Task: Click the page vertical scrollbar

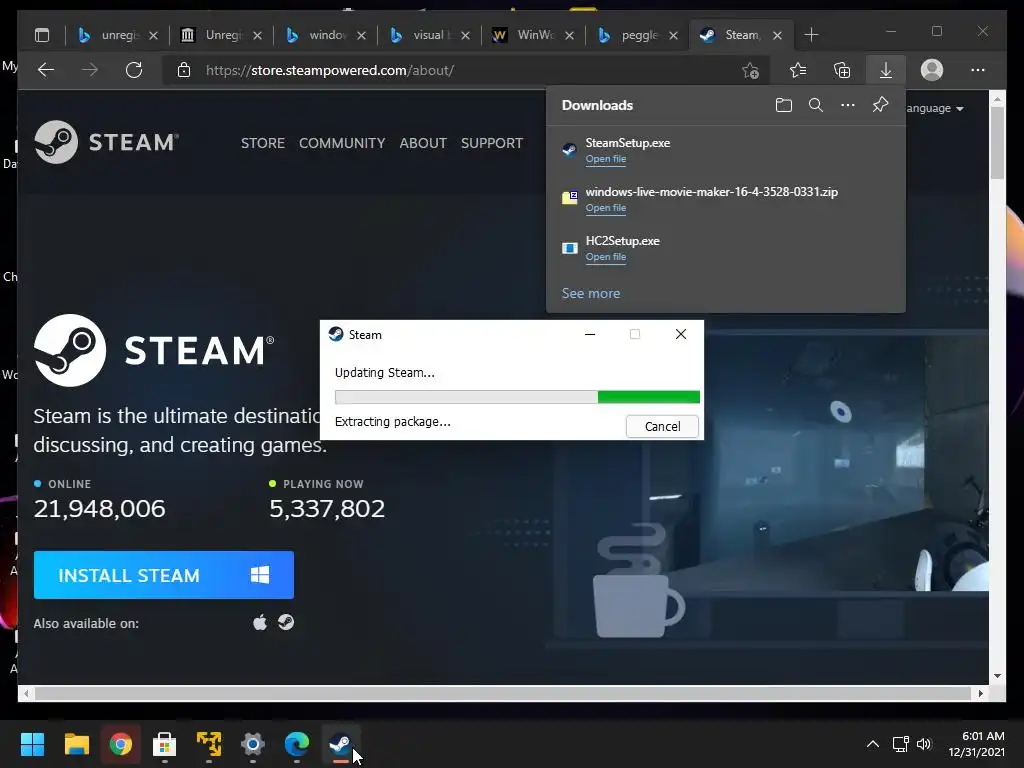Action: [x=997, y=385]
